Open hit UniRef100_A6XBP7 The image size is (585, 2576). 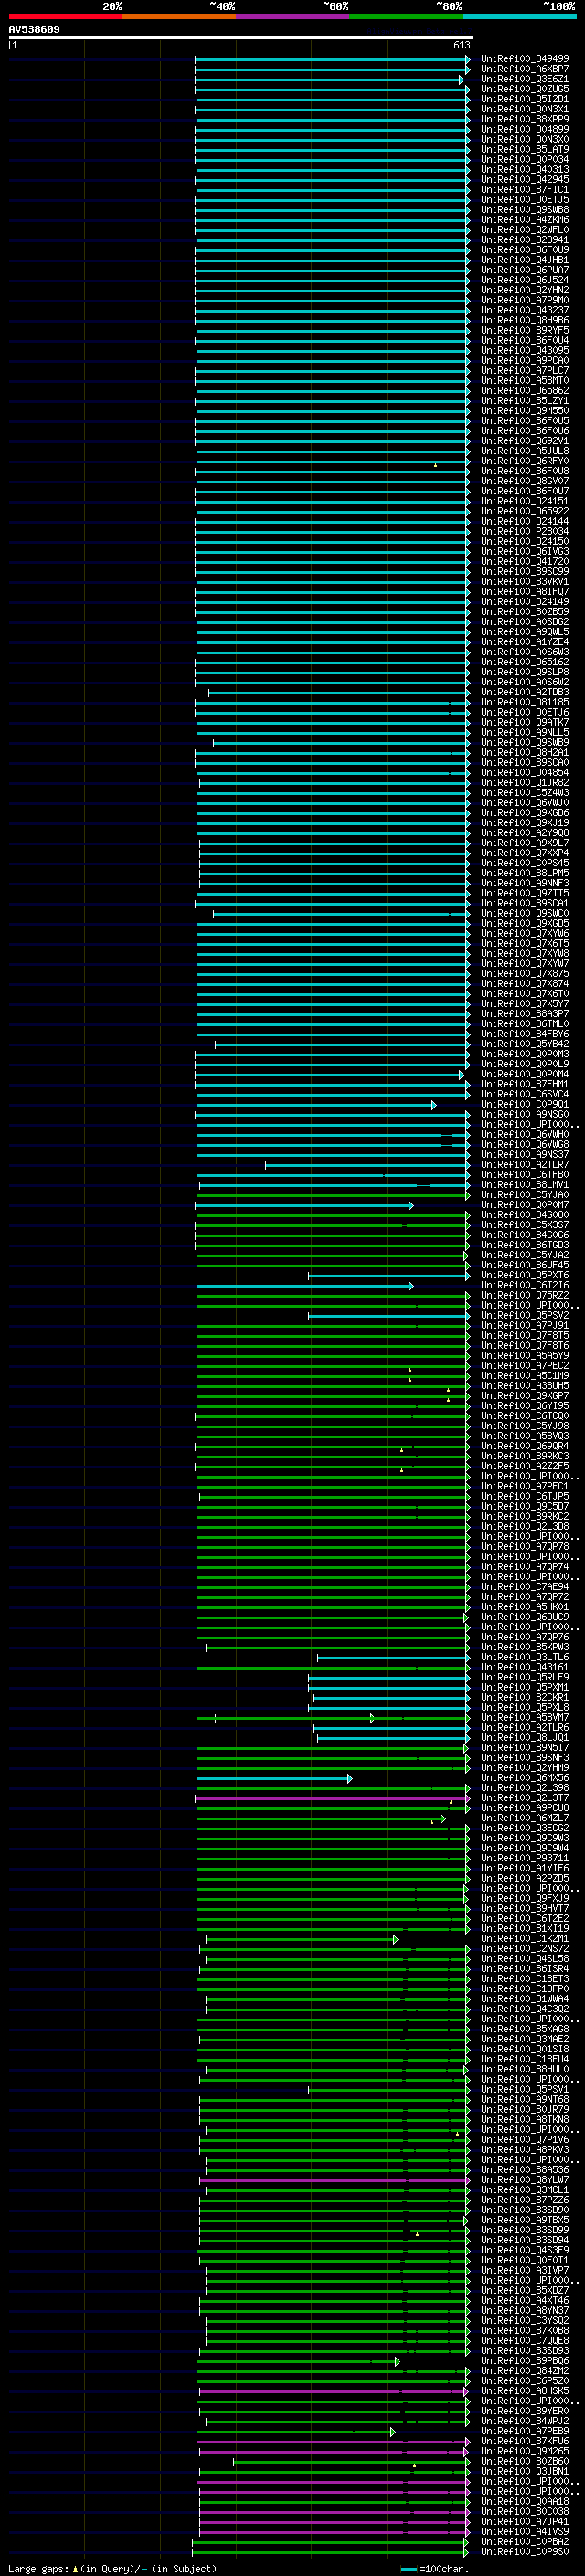click(525, 69)
